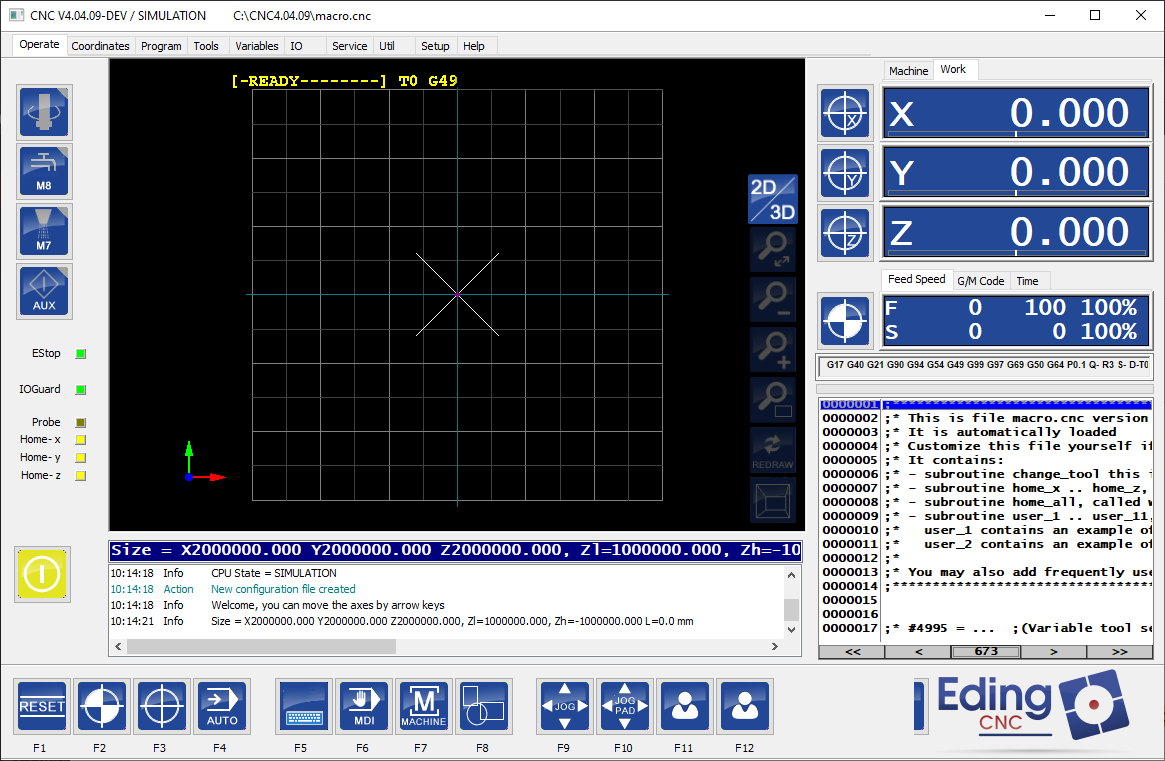
Task: Click the IOGuard status indicator
Action: [81, 389]
